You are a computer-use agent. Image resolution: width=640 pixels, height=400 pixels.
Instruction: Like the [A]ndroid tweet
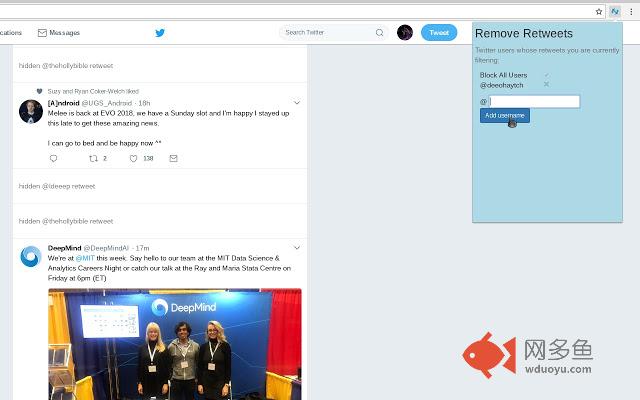134,158
